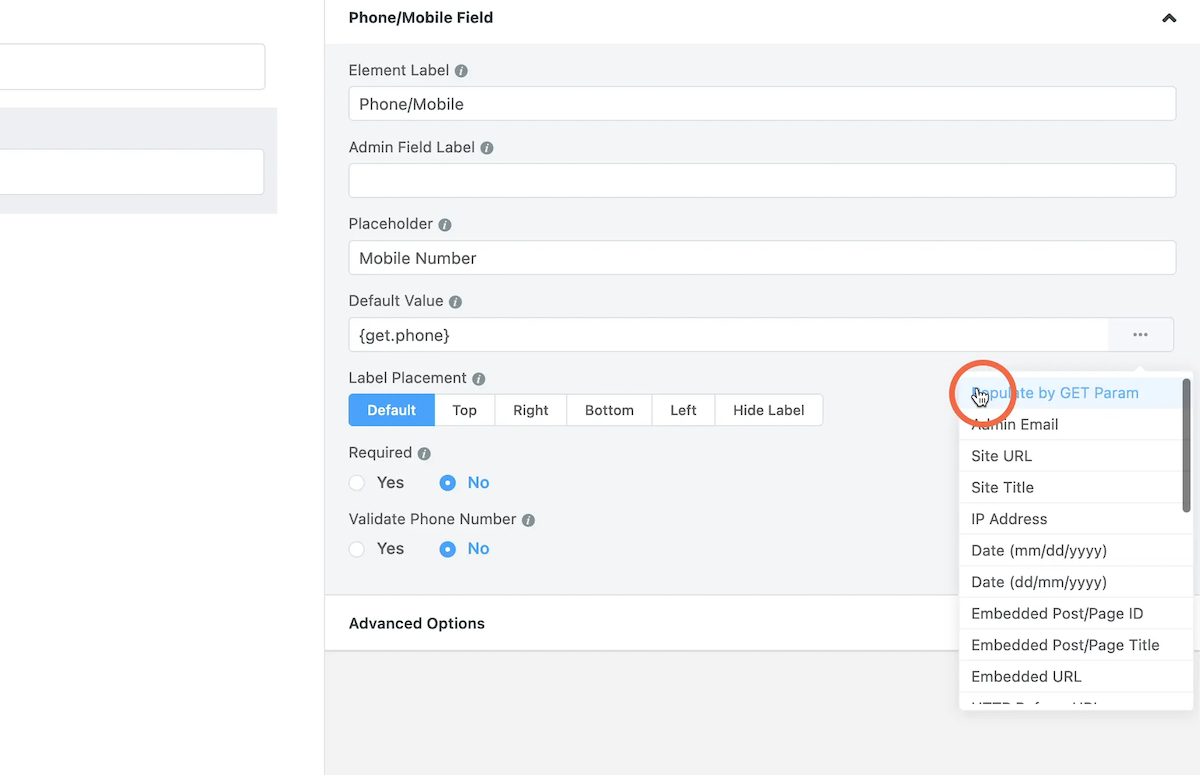The height and width of the screenshot is (776, 1200).
Task: Pick Embedded URL from the smartcode menu
Action: click(x=1026, y=676)
